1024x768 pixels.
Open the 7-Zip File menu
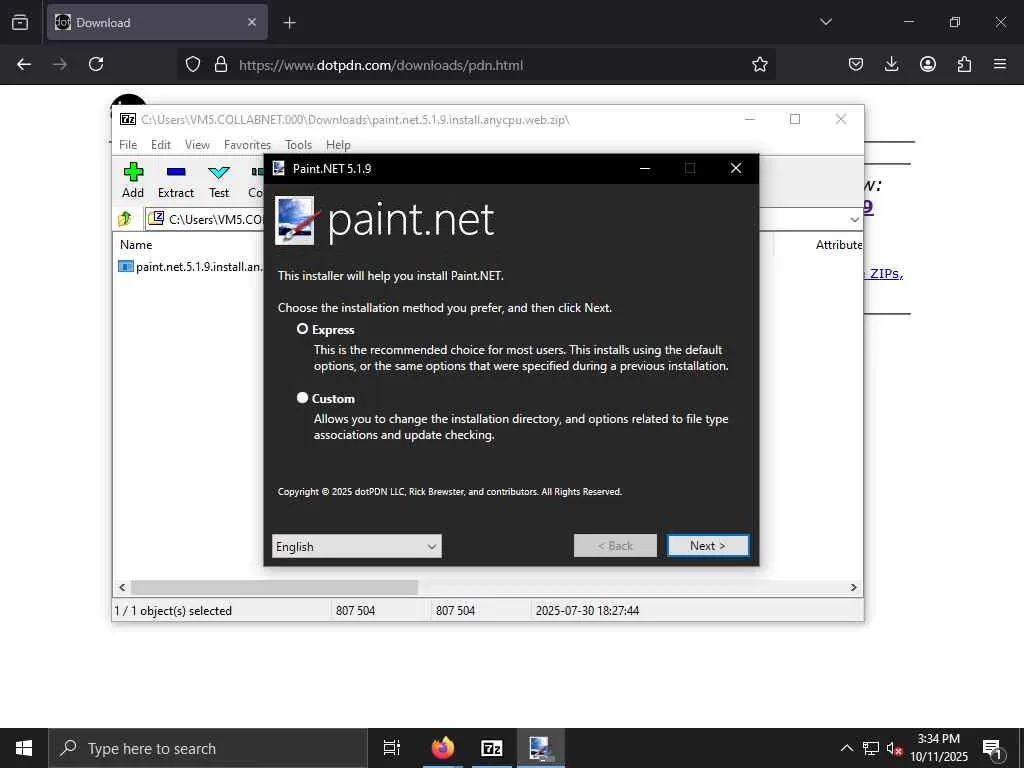(x=128, y=144)
